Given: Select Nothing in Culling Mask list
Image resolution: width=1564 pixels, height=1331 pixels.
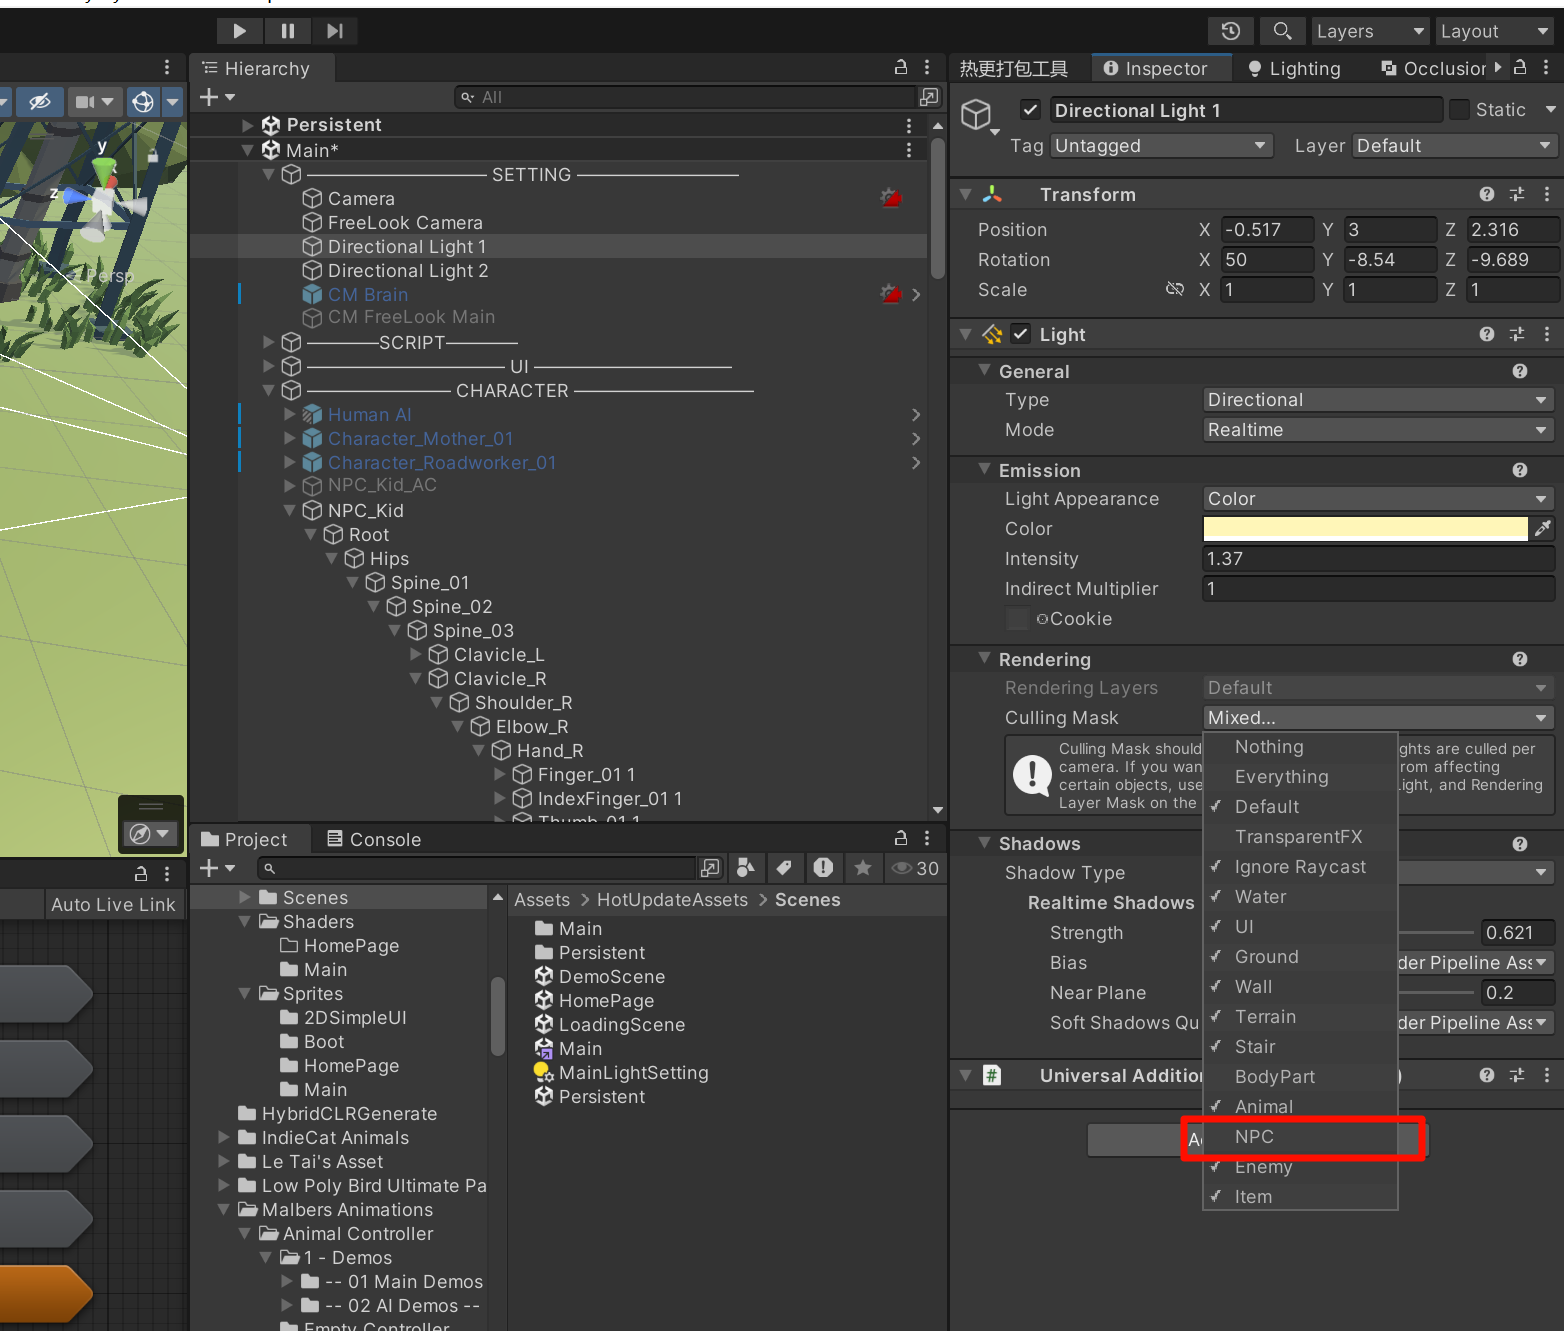Looking at the screenshot, I should pyautogui.click(x=1300, y=747).
